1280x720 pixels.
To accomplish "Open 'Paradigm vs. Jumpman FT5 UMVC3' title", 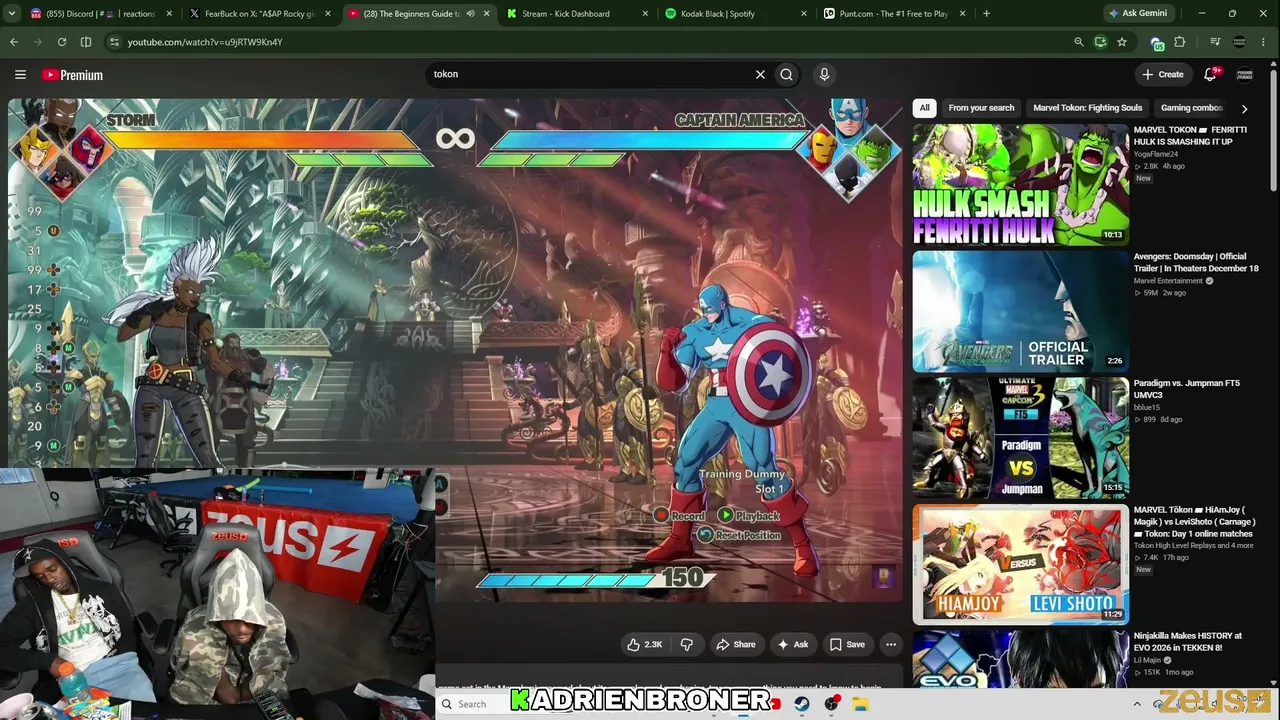I will pos(1186,389).
